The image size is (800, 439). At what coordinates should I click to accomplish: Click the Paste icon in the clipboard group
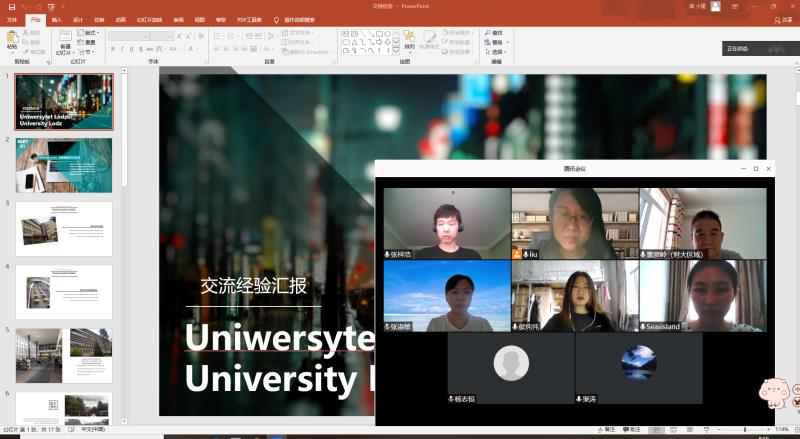tap(12, 38)
